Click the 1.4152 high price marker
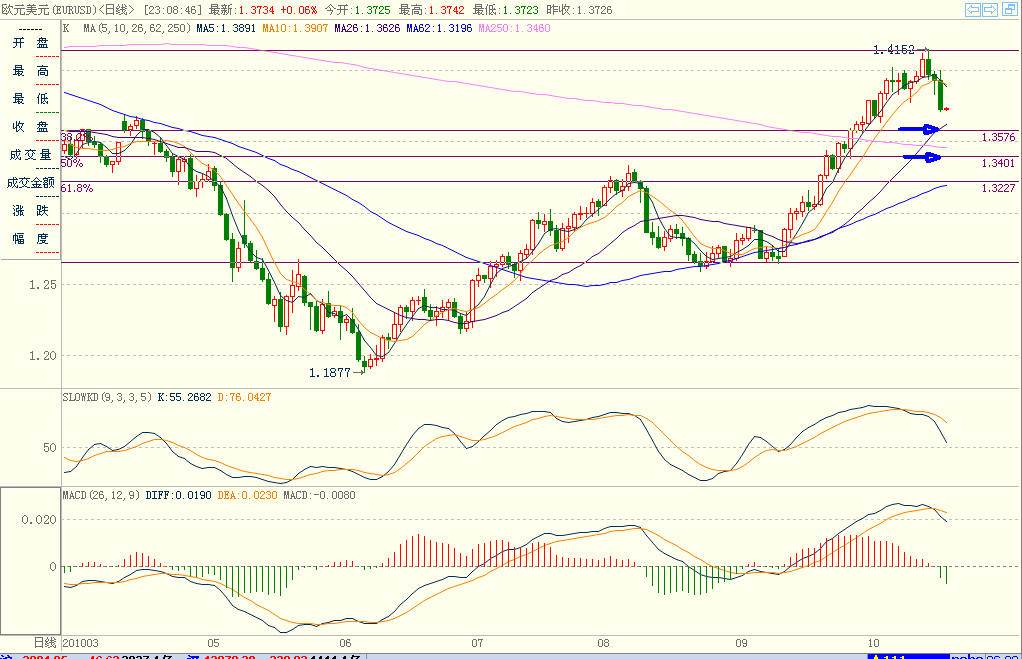Image resolution: width=1022 pixels, height=659 pixels. tap(894, 50)
